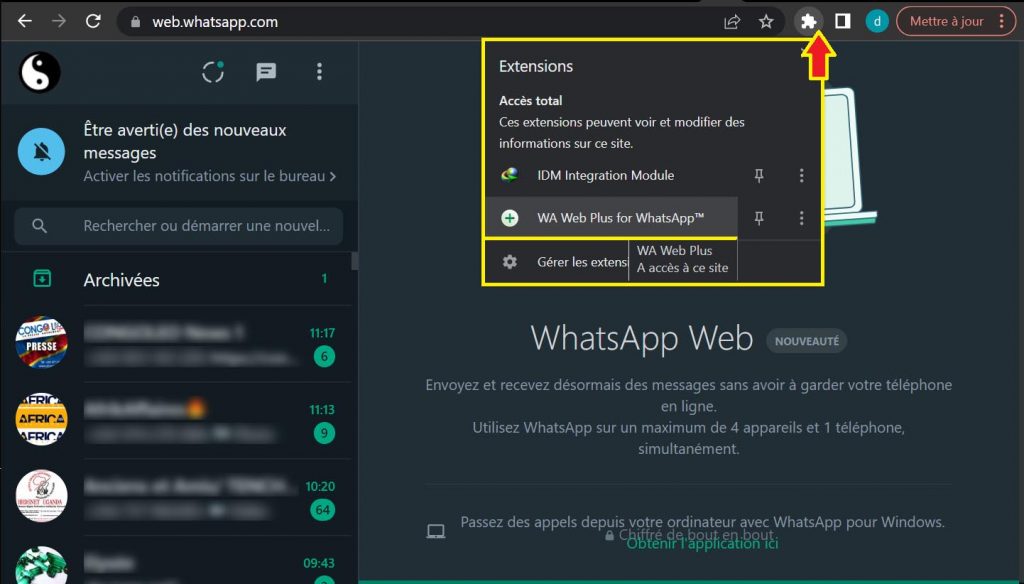Open the WhatsApp Status icon
The image size is (1024, 584).
[x=213, y=72]
